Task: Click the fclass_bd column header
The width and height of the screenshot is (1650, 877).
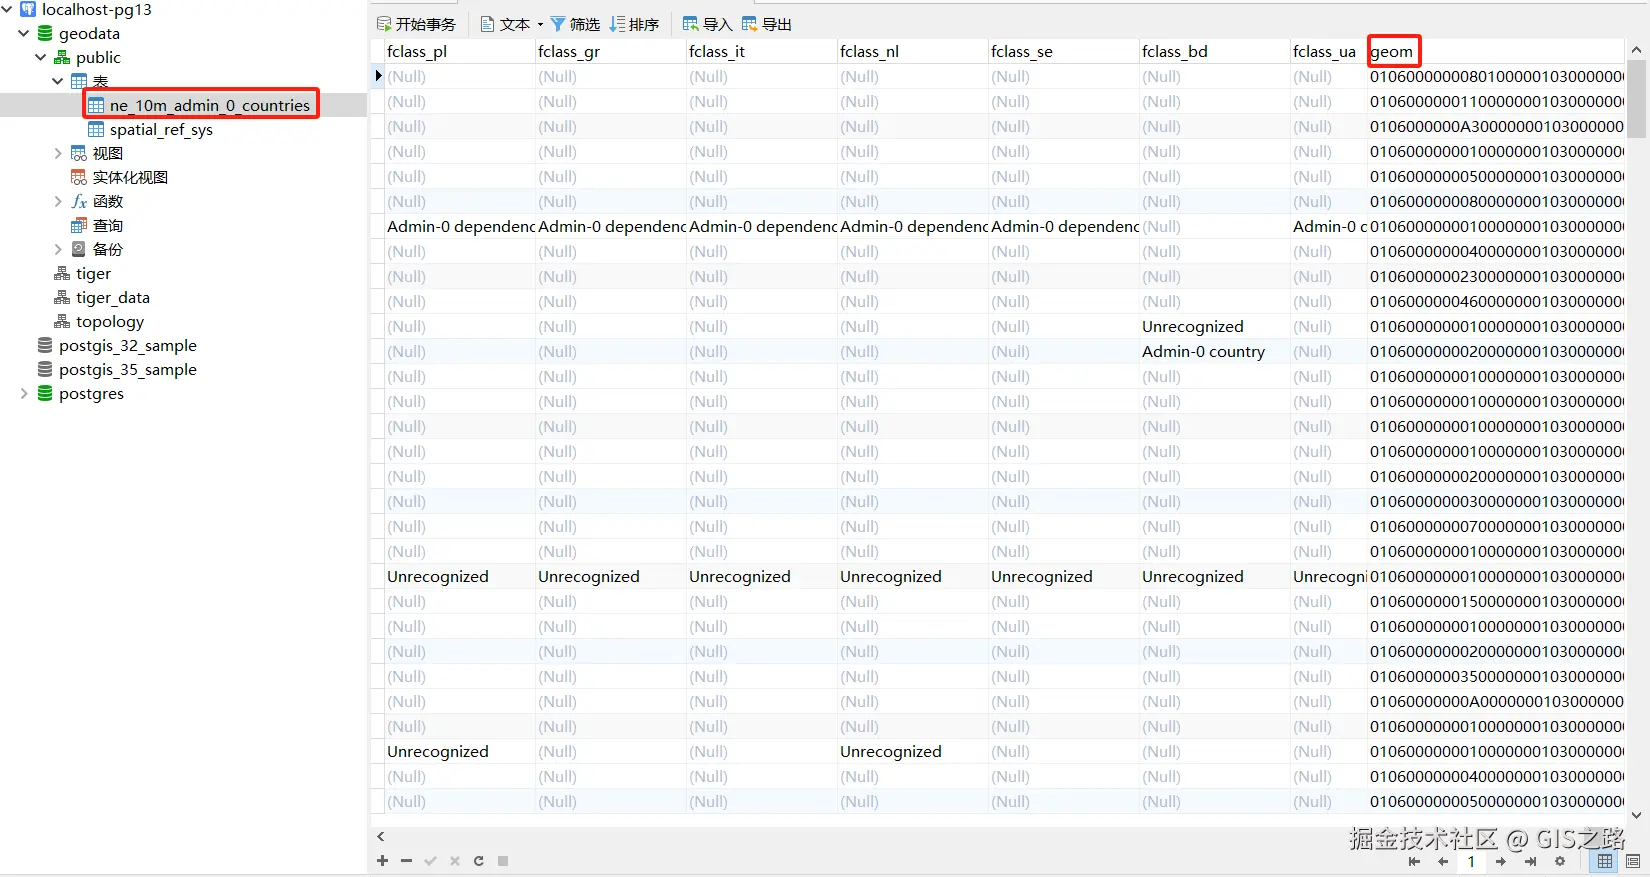Action: point(1214,51)
